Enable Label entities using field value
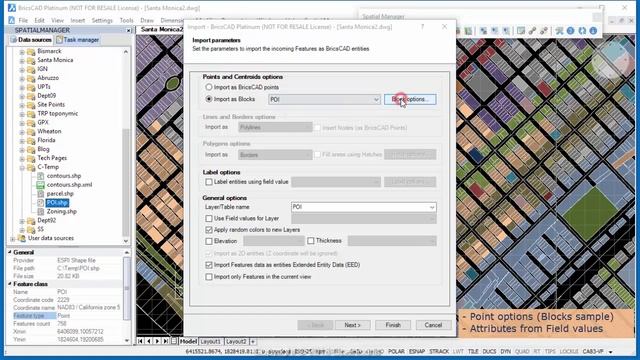The height and width of the screenshot is (360, 640). click(x=209, y=182)
